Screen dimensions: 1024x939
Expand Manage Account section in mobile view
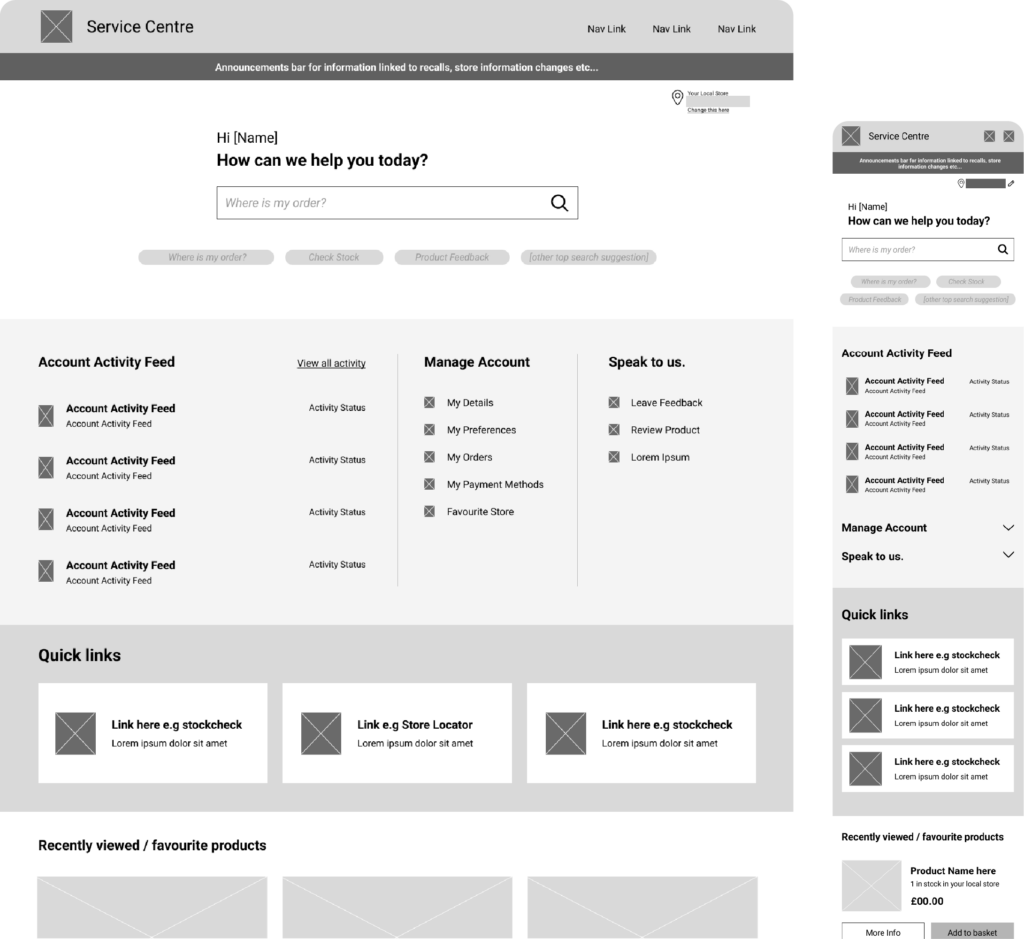coord(1008,528)
